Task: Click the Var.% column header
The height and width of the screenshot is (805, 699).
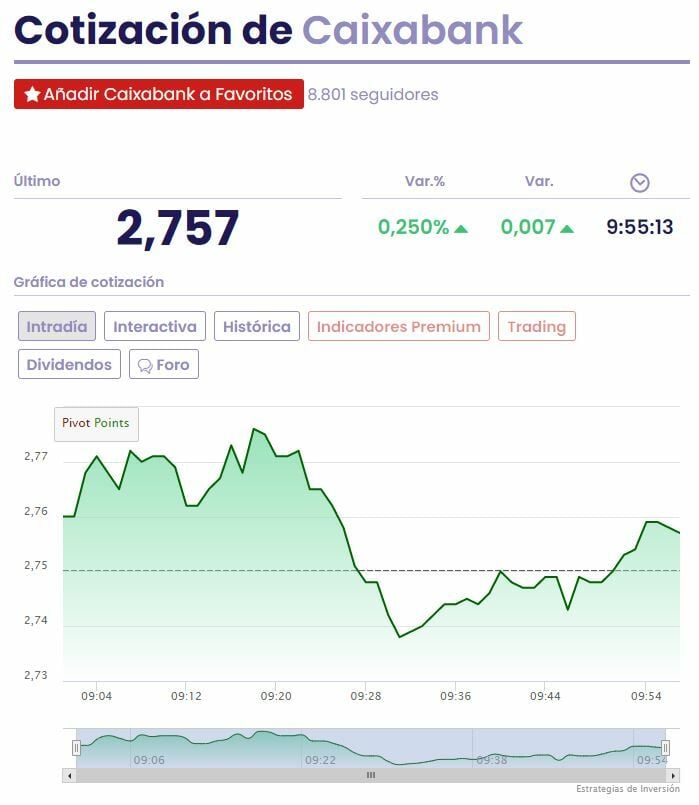Action: [425, 181]
